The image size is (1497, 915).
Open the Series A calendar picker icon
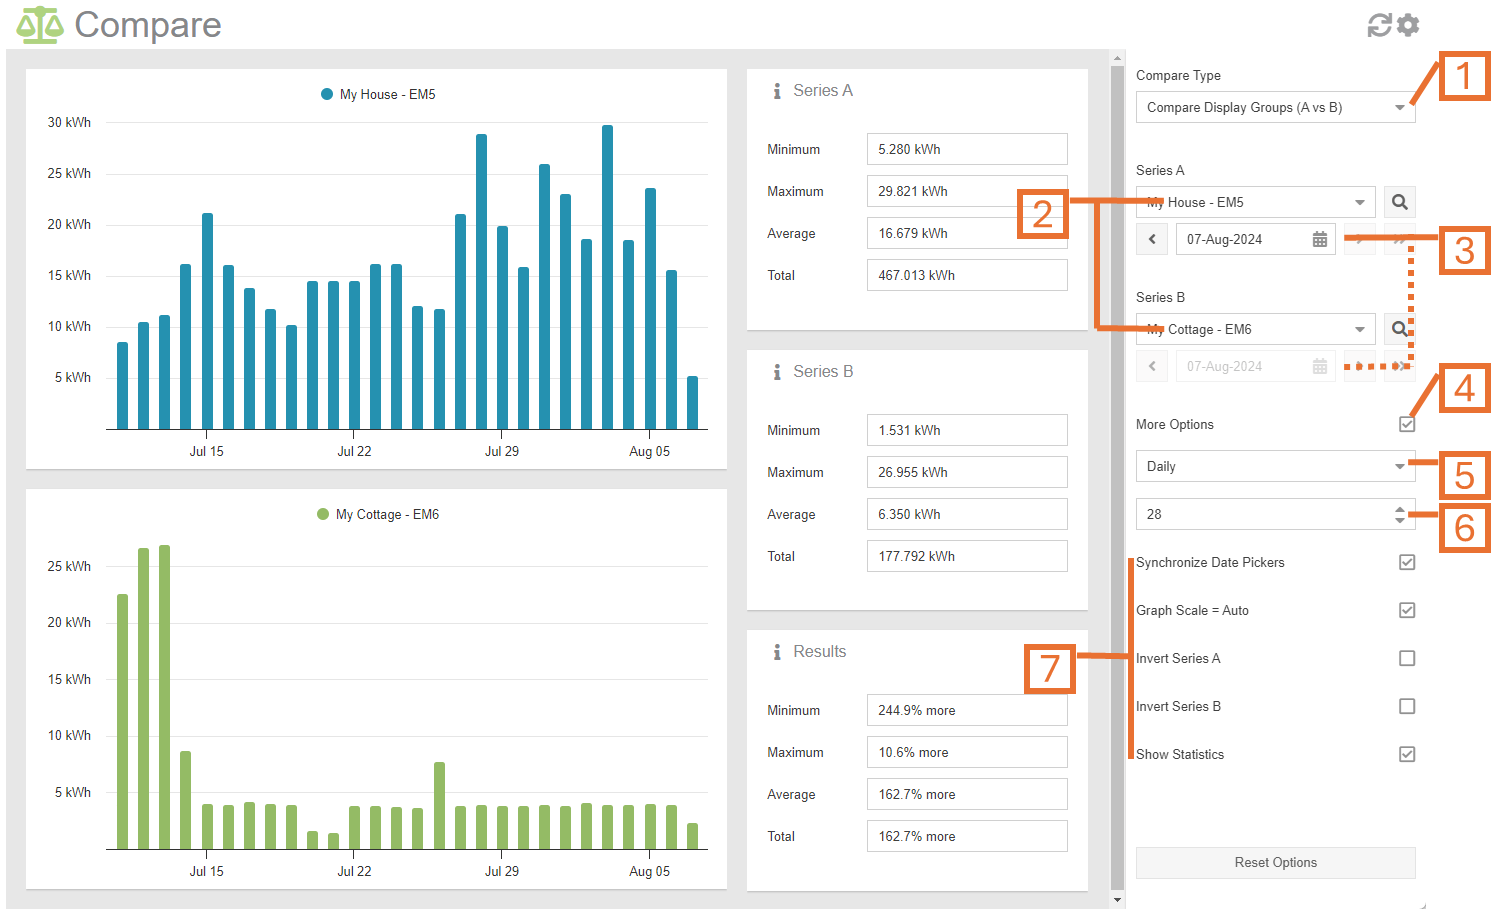click(1320, 239)
